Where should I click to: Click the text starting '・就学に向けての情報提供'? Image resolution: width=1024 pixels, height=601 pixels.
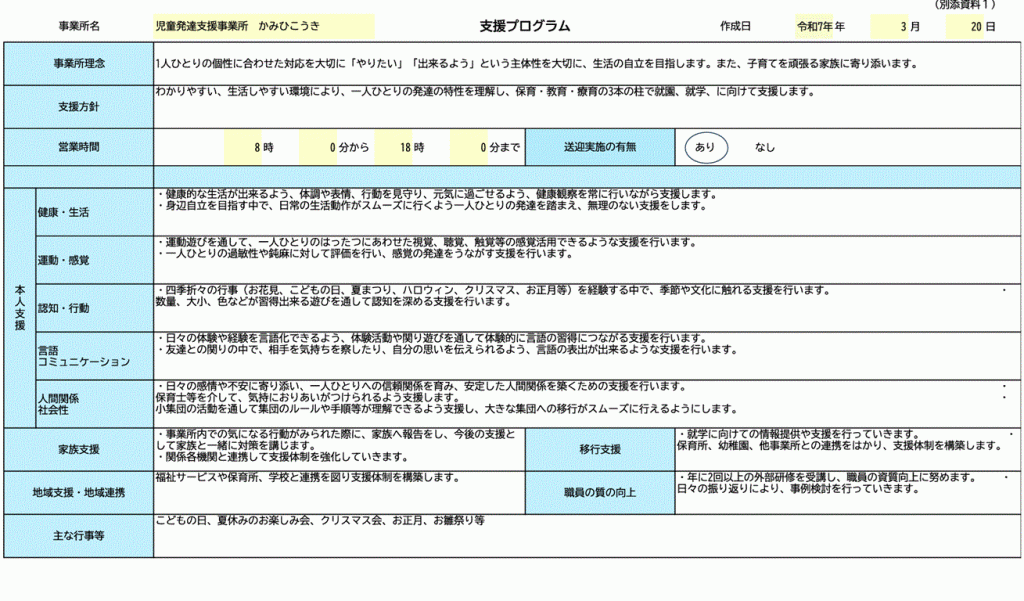tap(840, 440)
